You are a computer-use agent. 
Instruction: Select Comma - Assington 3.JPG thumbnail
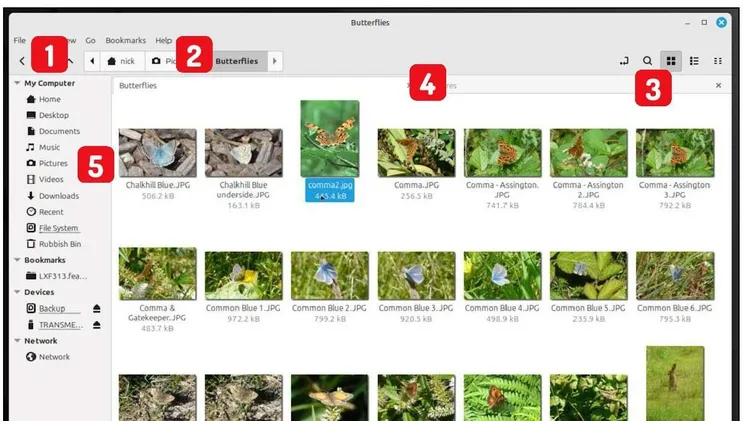pos(675,153)
